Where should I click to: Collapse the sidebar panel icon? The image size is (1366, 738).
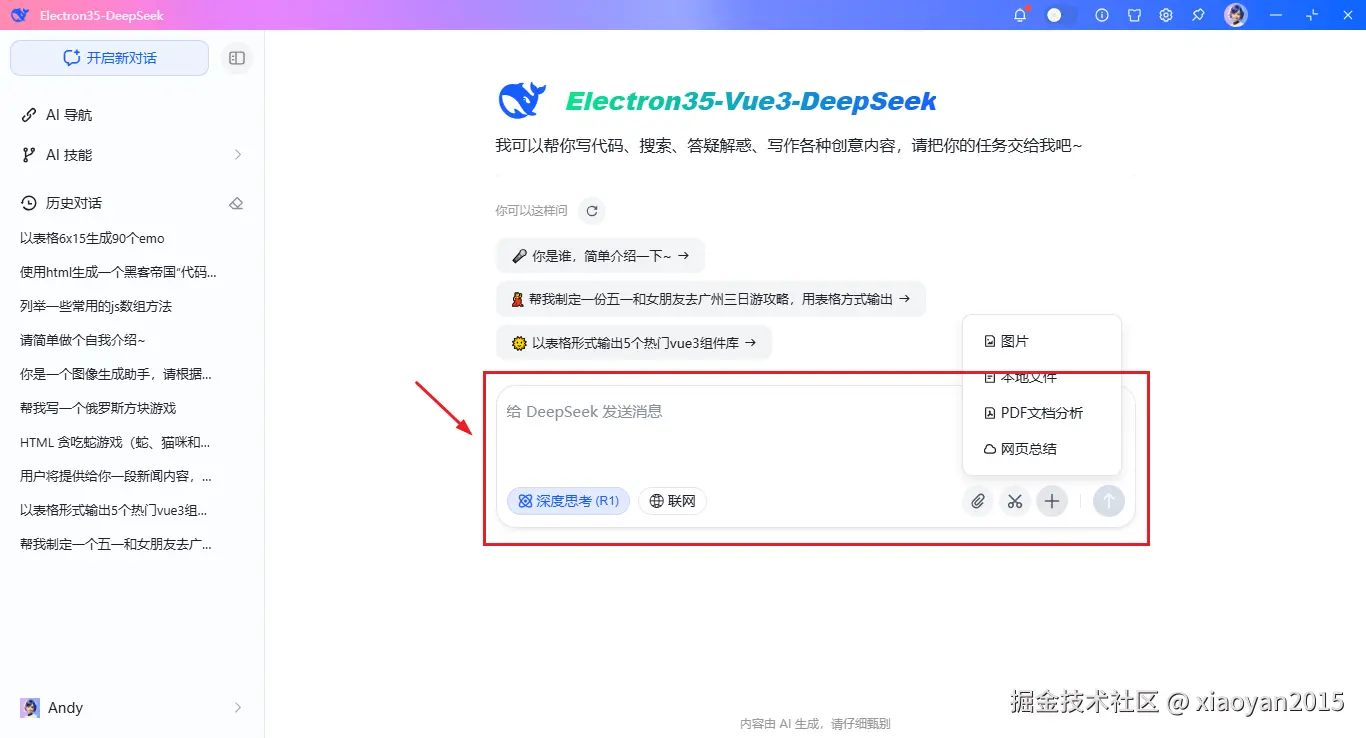tap(237, 58)
